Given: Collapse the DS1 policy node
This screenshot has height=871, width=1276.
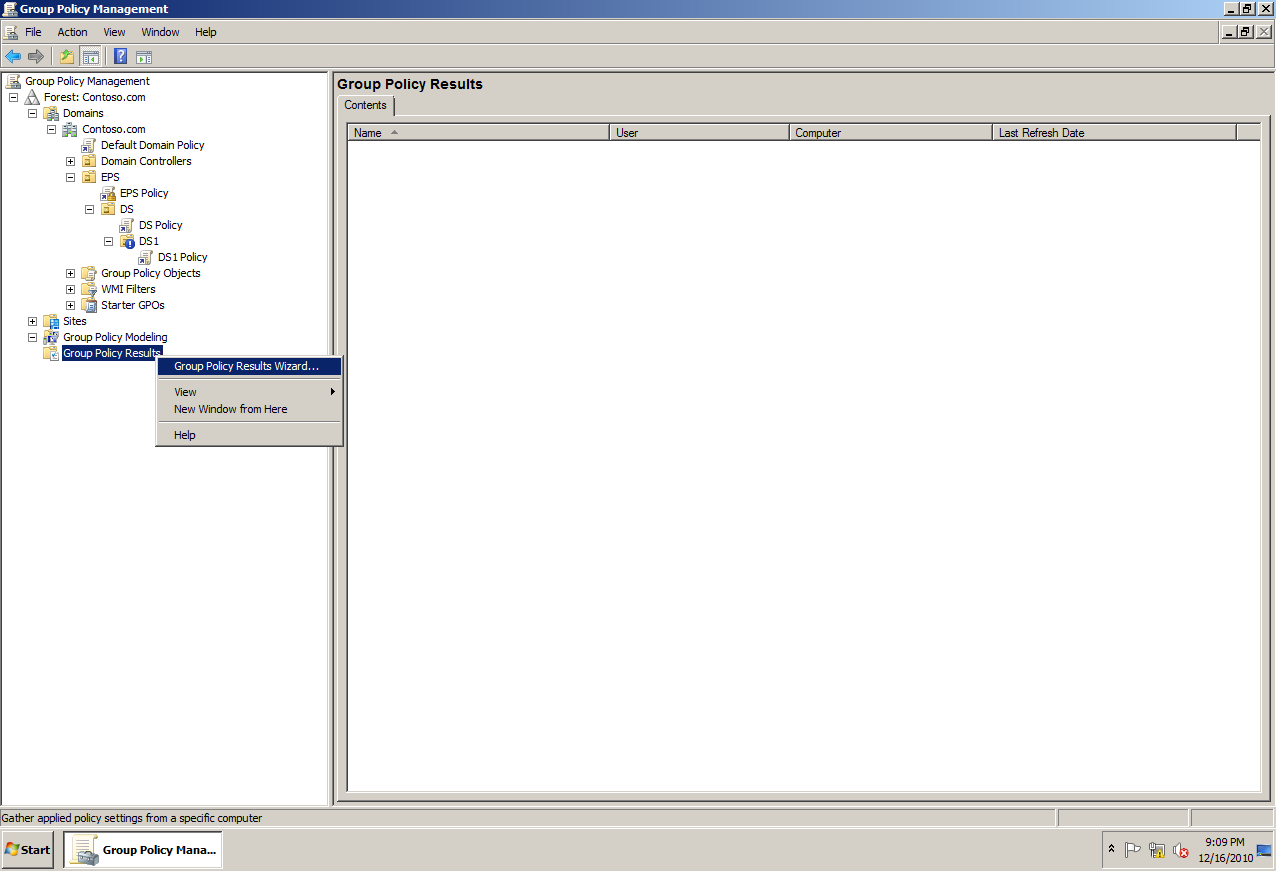Looking at the screenshot, I should [108, 241].
